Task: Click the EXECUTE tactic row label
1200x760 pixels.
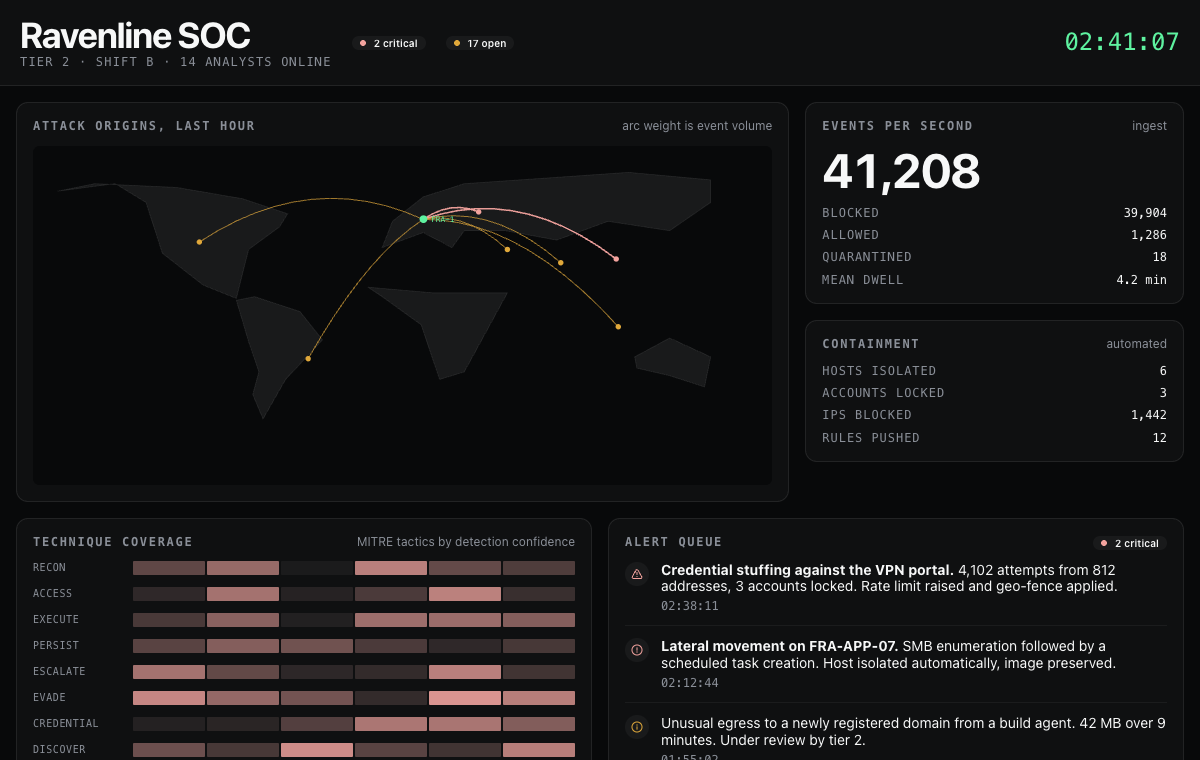Action: click(x=56, y=620)
